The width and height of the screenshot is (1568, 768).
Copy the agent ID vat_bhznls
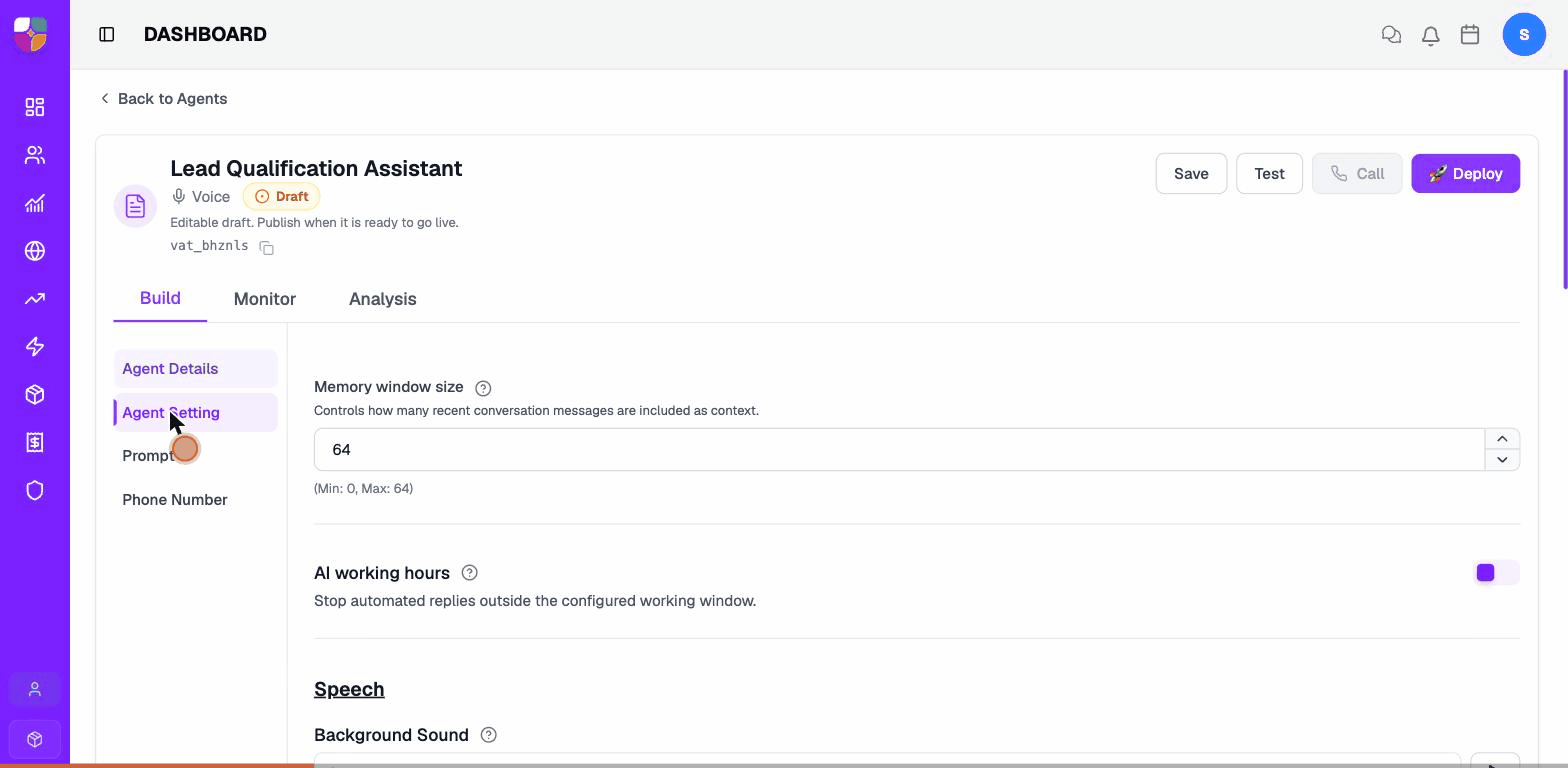(x=267, y=247)
